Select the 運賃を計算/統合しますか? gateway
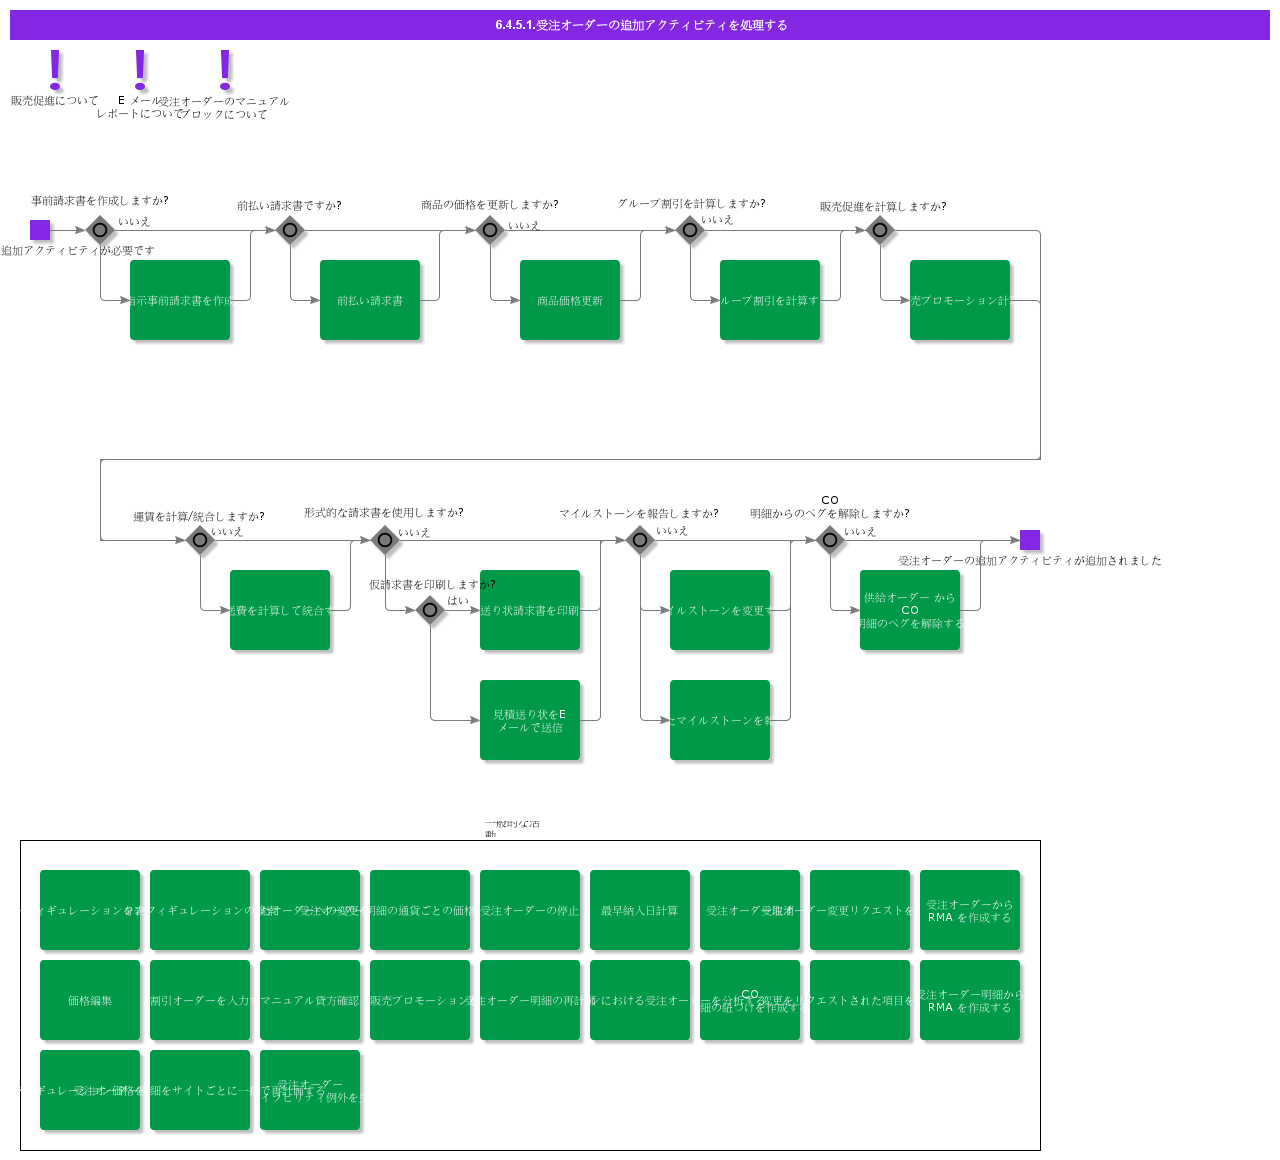The width and height of the screenshot is (1280, 1160). tap(200, 540)
